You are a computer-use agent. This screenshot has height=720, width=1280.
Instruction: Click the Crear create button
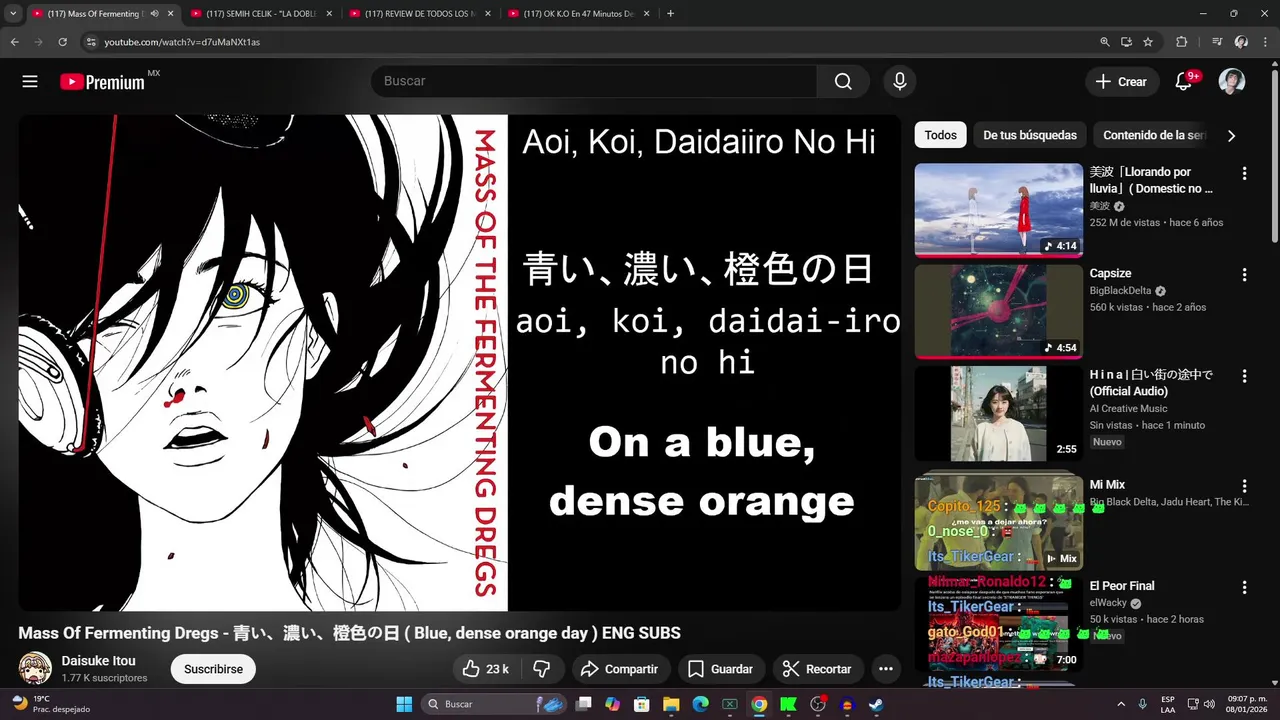(x=1122, y=82)
